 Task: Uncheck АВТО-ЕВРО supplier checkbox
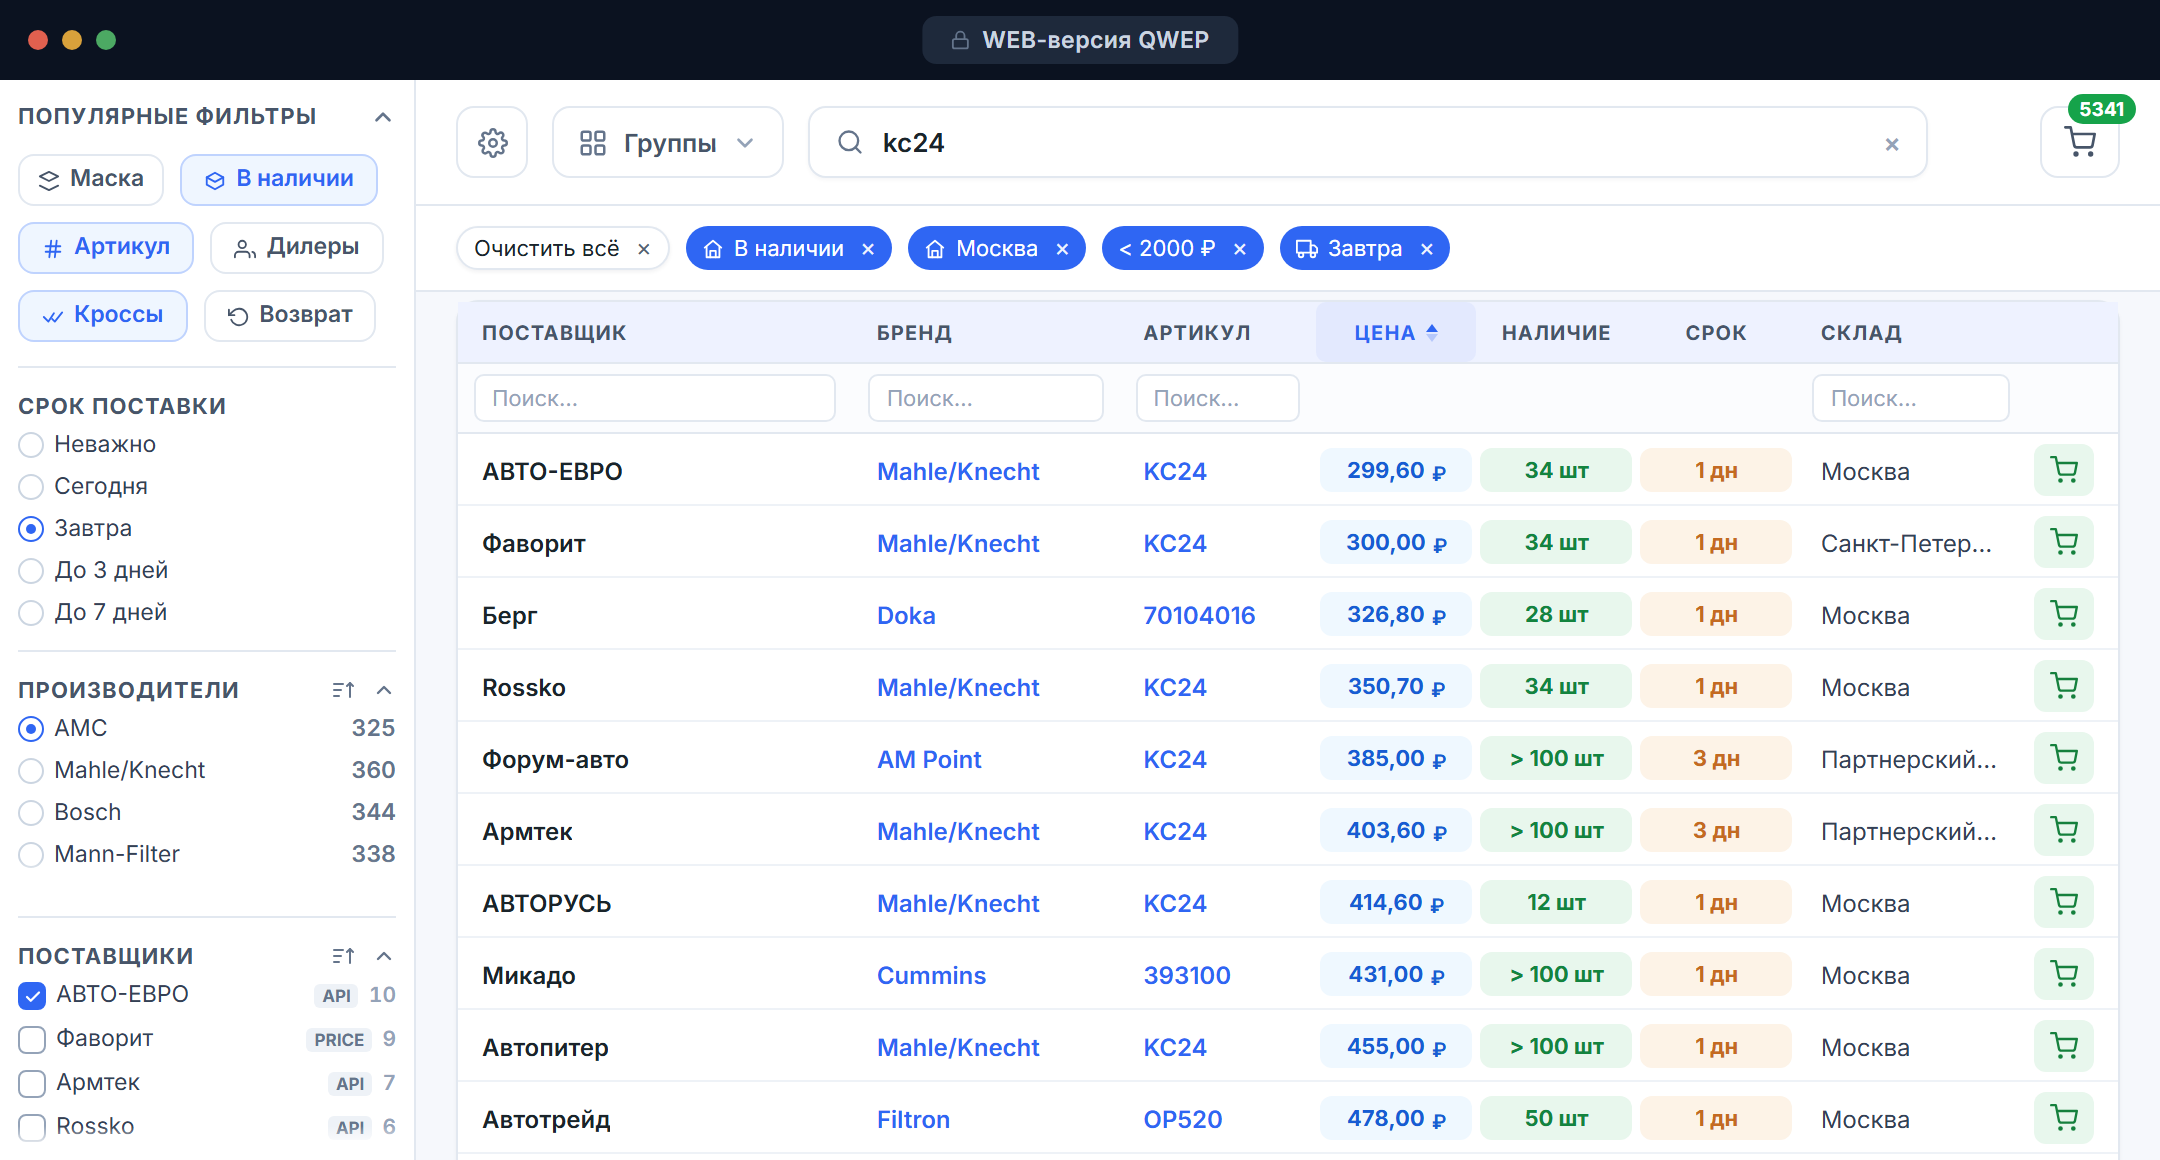pos(32,995)
